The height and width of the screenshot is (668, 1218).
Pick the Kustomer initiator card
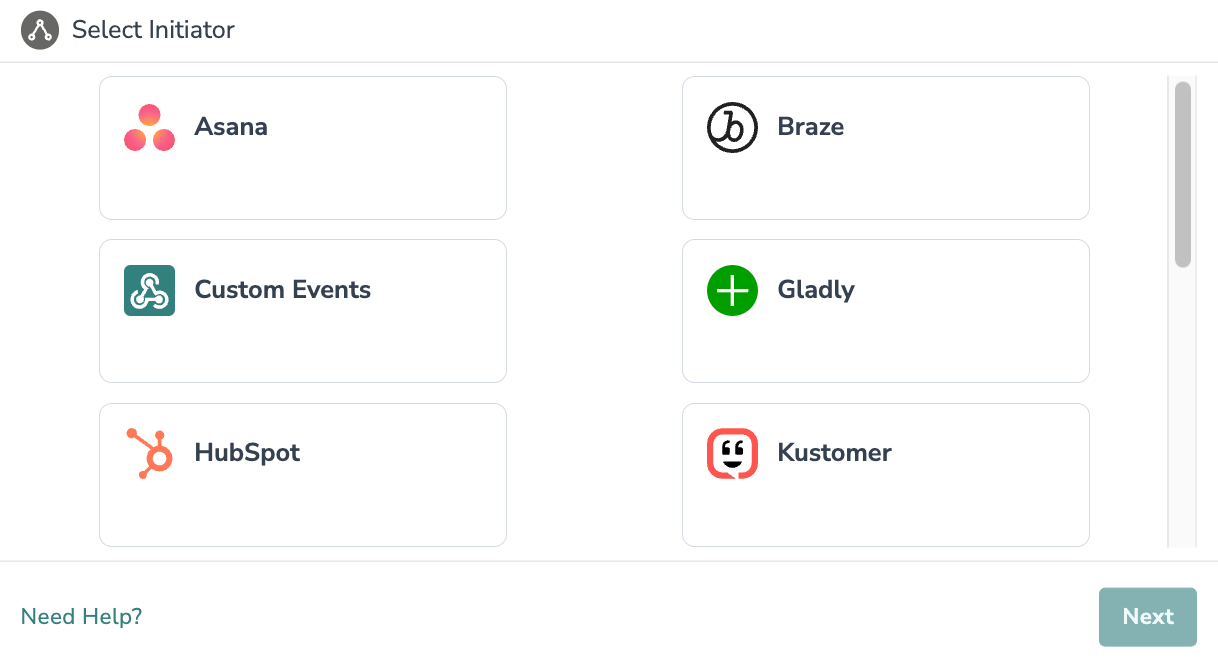886,475
